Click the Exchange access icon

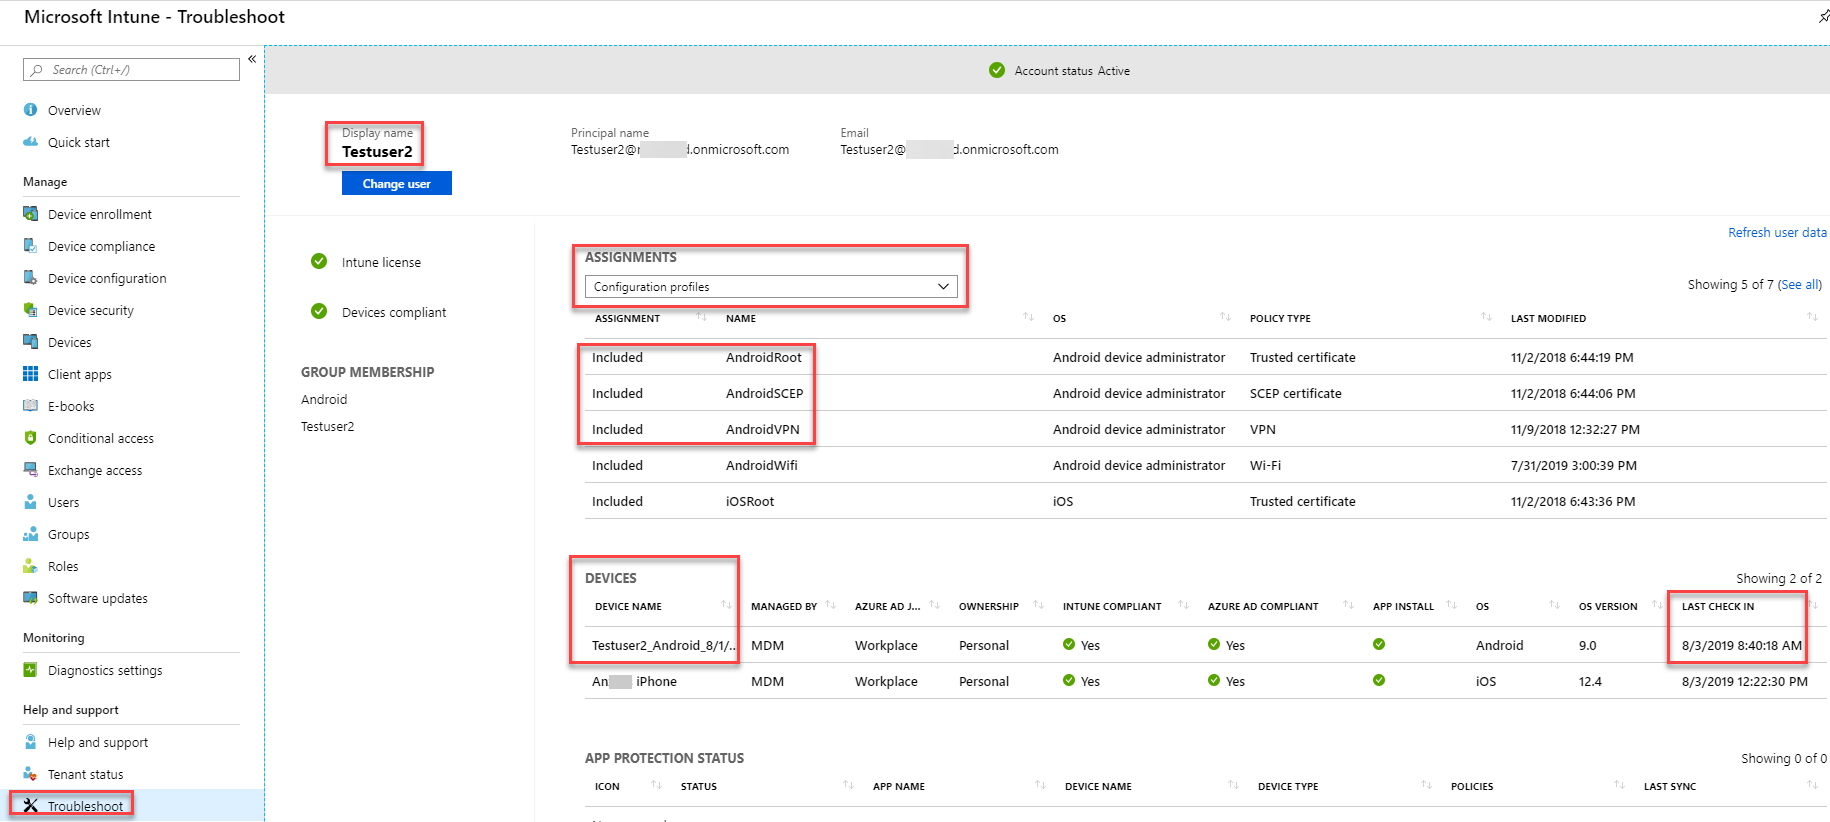31,470
